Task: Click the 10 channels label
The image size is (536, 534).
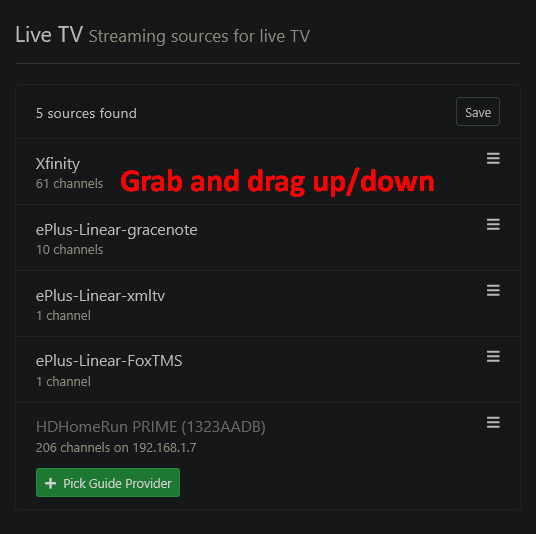Action: [69, 250]
